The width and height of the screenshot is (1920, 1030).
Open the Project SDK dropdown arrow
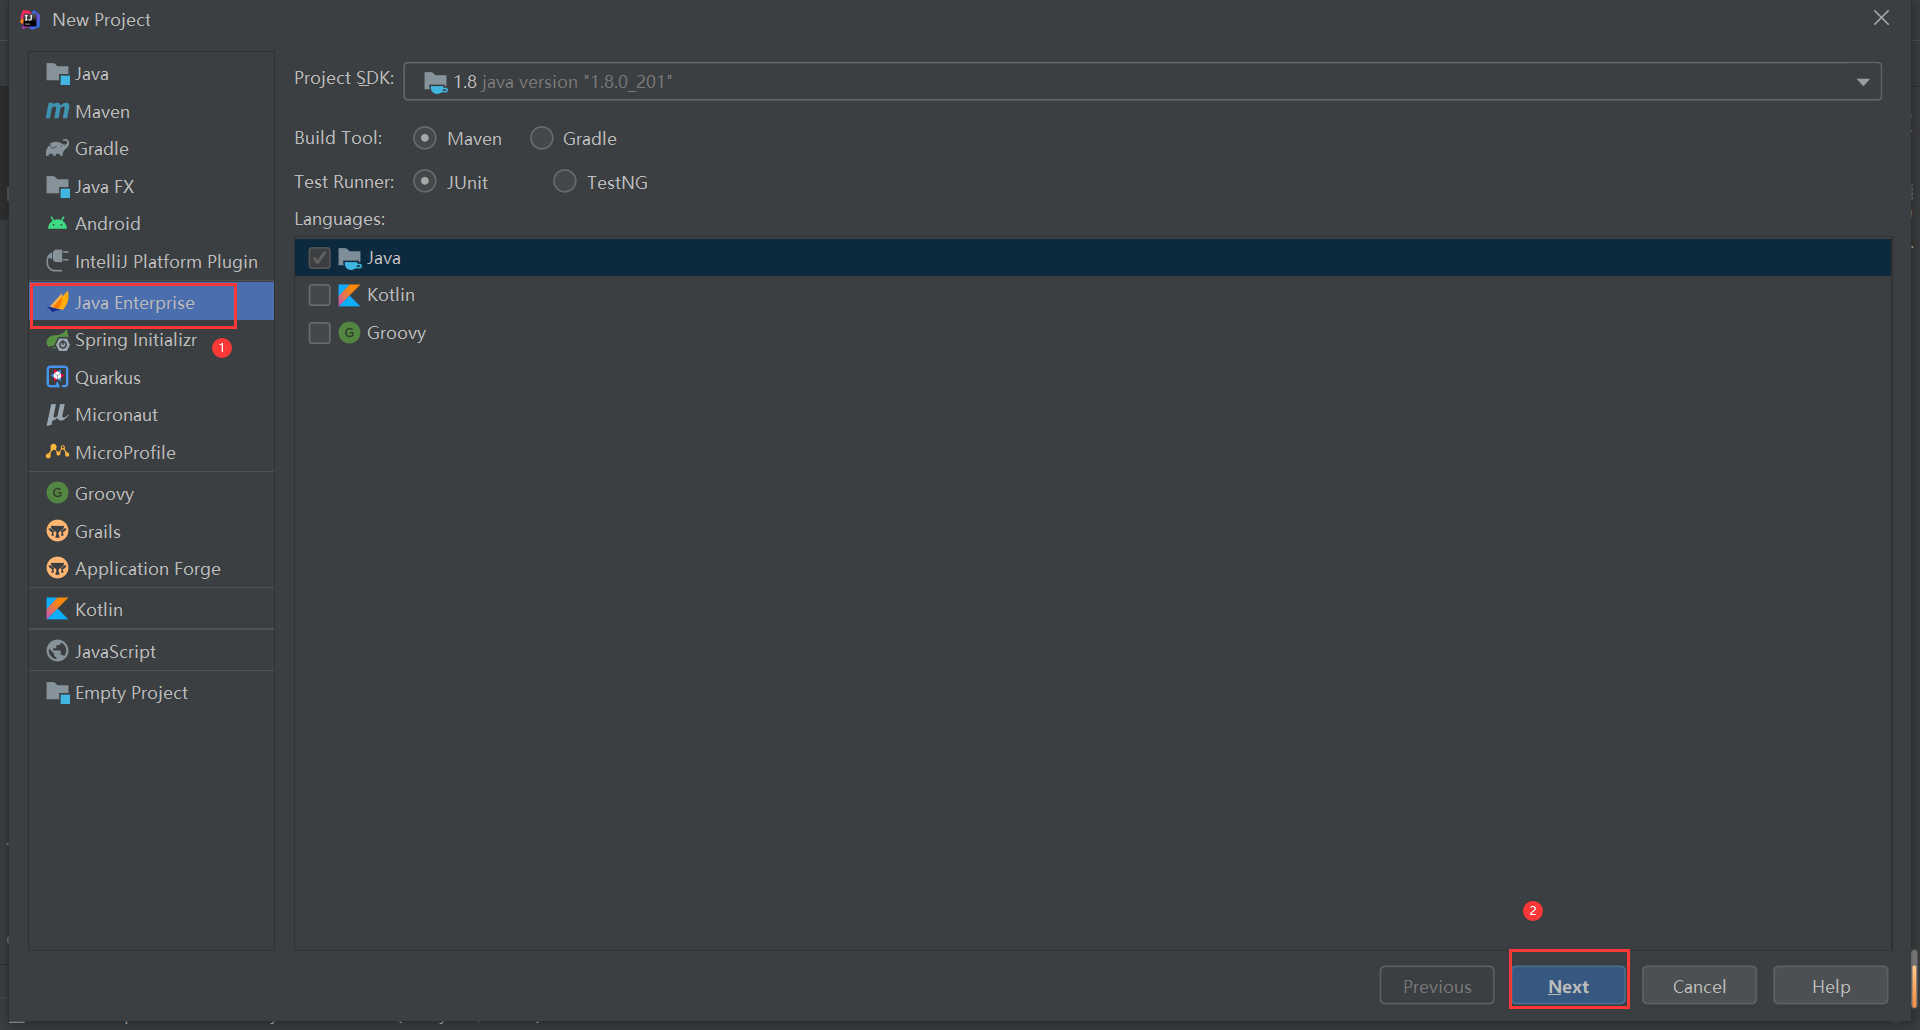click(x=1863, y=82)
